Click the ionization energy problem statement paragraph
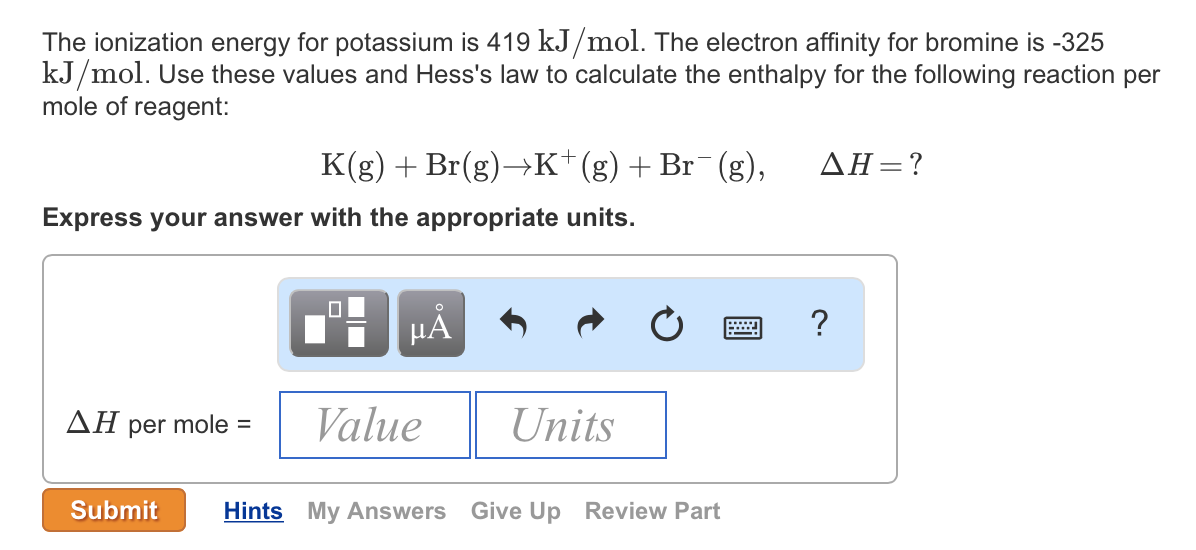The image size is (1196, 550). point(601,75)
